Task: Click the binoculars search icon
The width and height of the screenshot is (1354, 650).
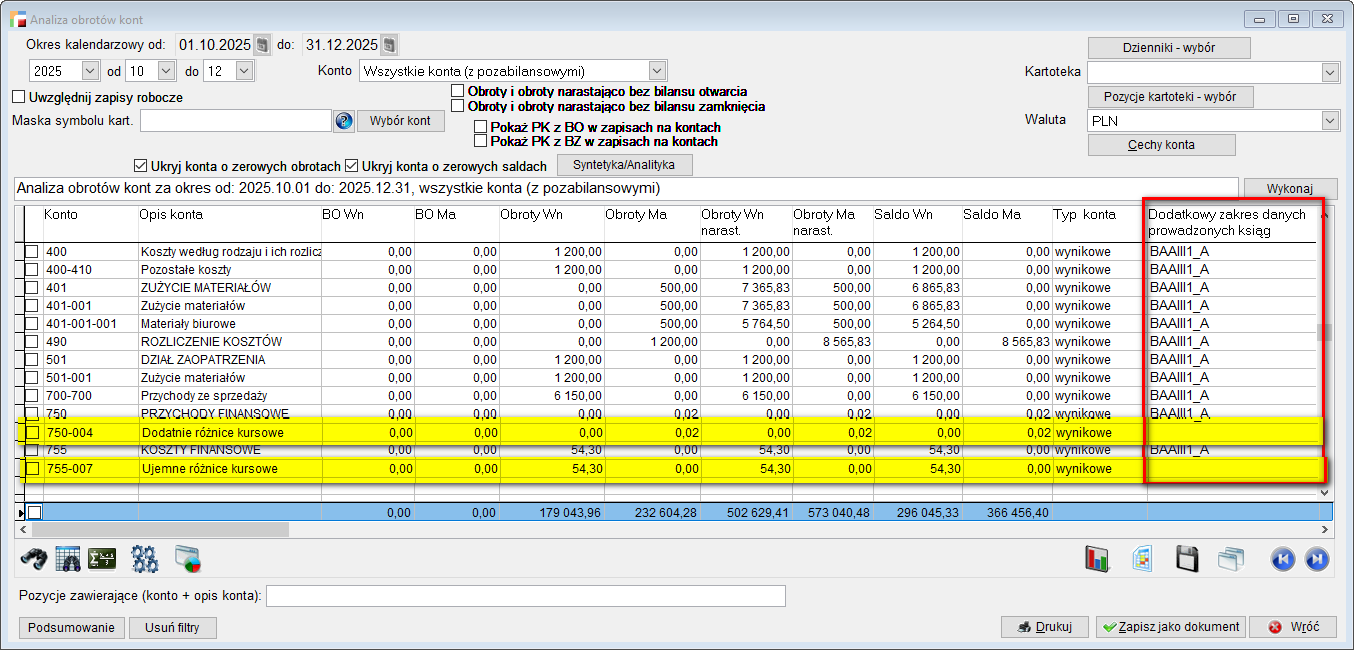Action: (x=34, y=559)
